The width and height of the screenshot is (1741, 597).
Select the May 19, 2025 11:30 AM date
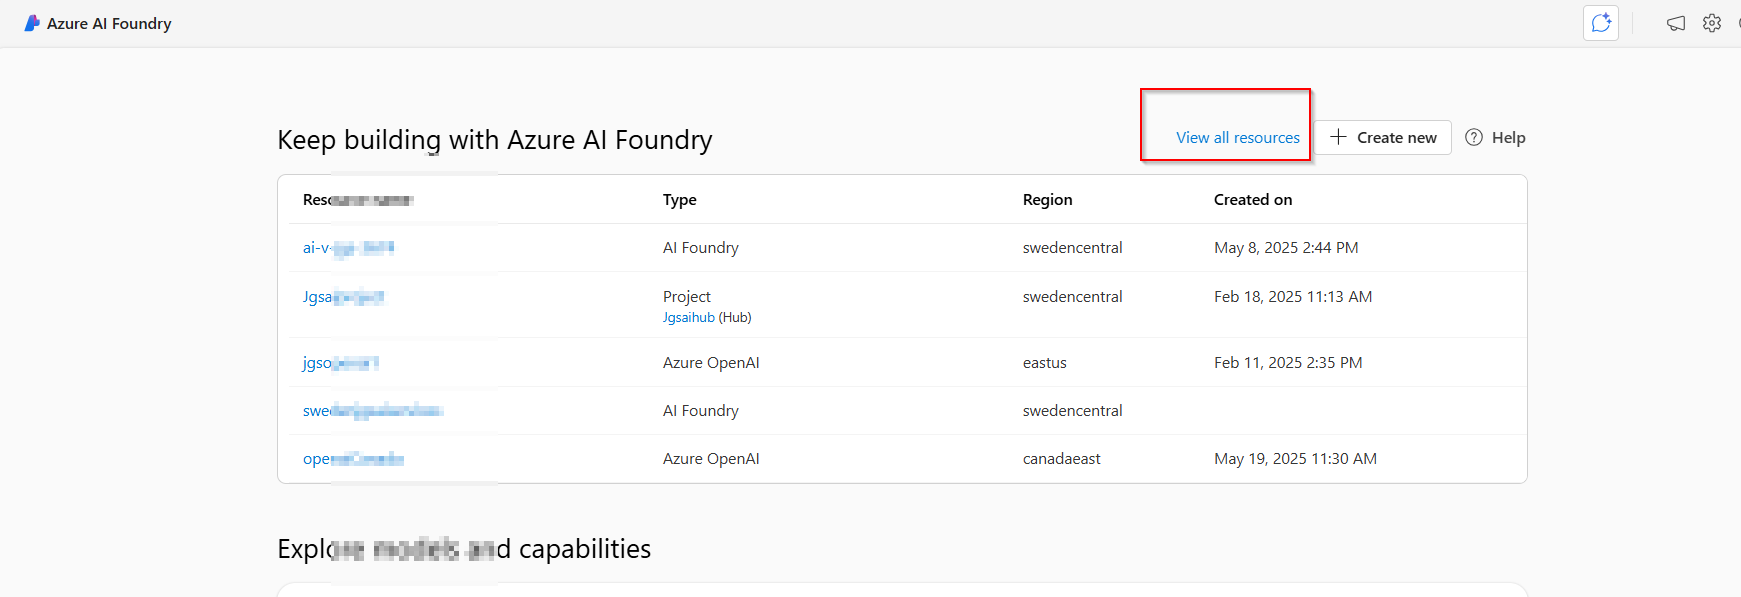pos(1295,459)
